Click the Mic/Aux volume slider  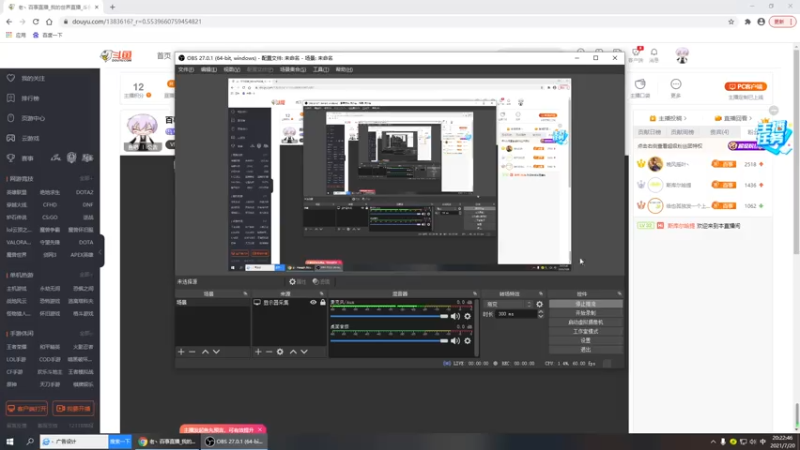[x=389, y=316]
